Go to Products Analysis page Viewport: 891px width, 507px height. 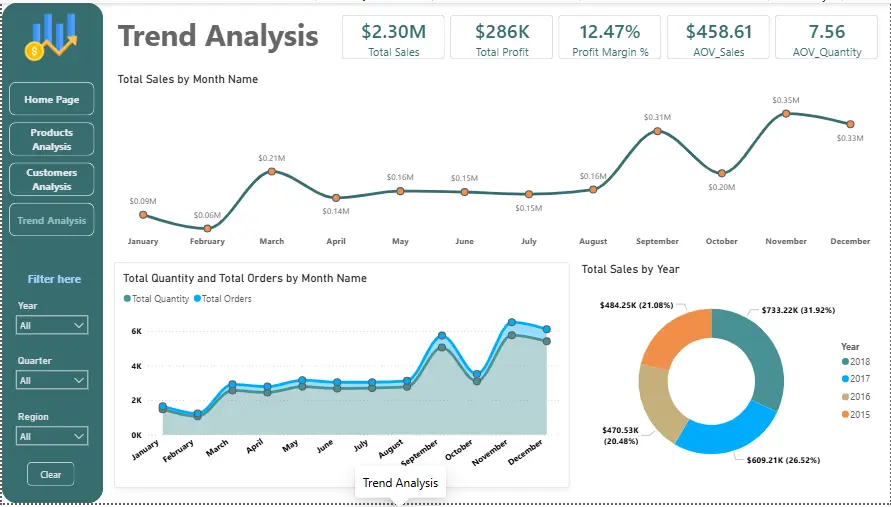52,139
